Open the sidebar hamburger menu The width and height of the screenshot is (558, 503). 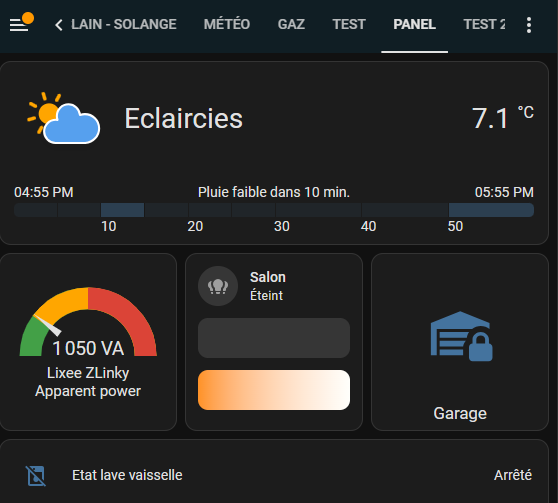coord(19,24)
